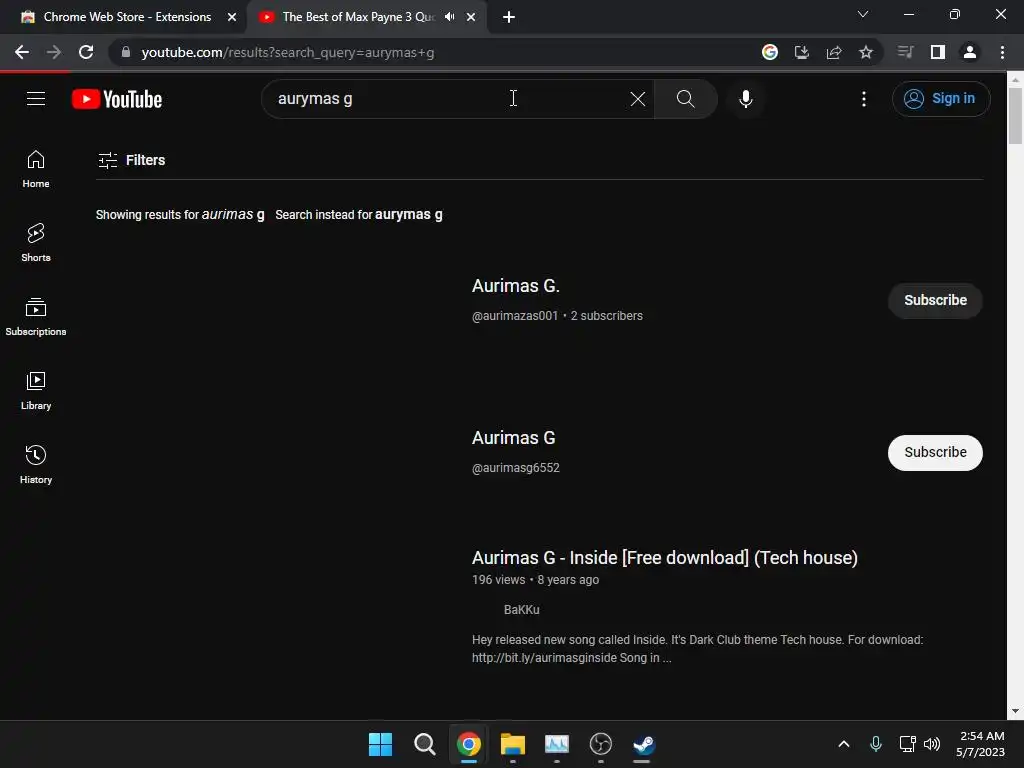Share this page icon
Screen dimensions: 1024x768
pyautogui.click(x=833, y=52)
